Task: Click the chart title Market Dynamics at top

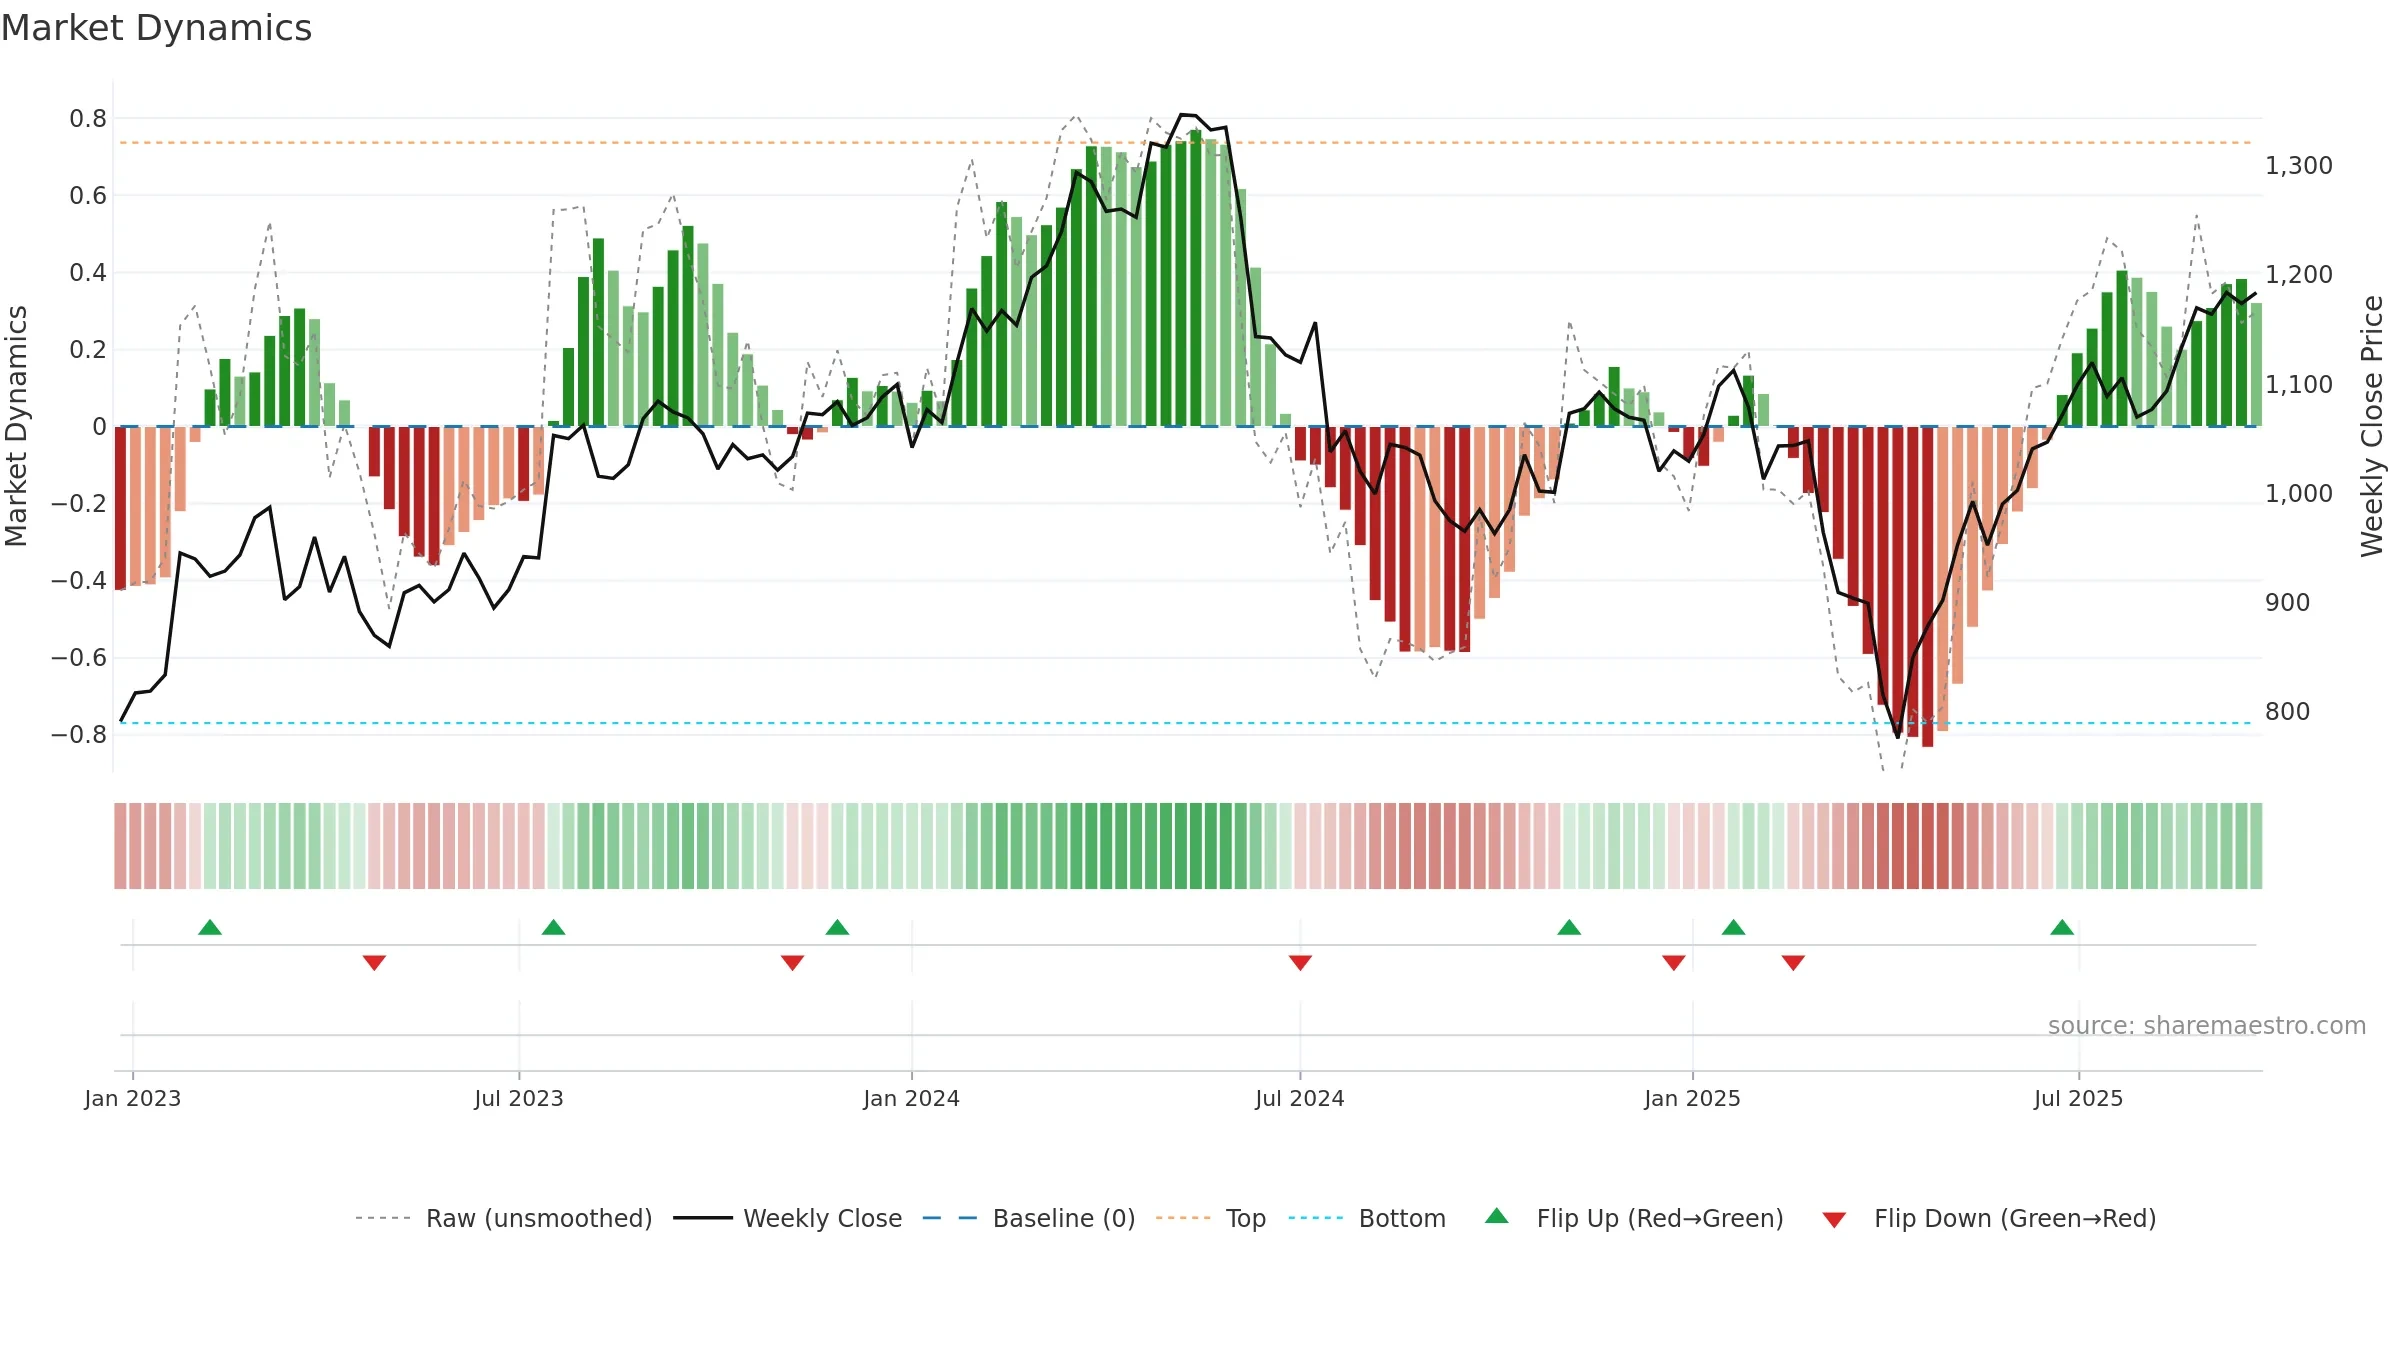Action: coord(156,28)
